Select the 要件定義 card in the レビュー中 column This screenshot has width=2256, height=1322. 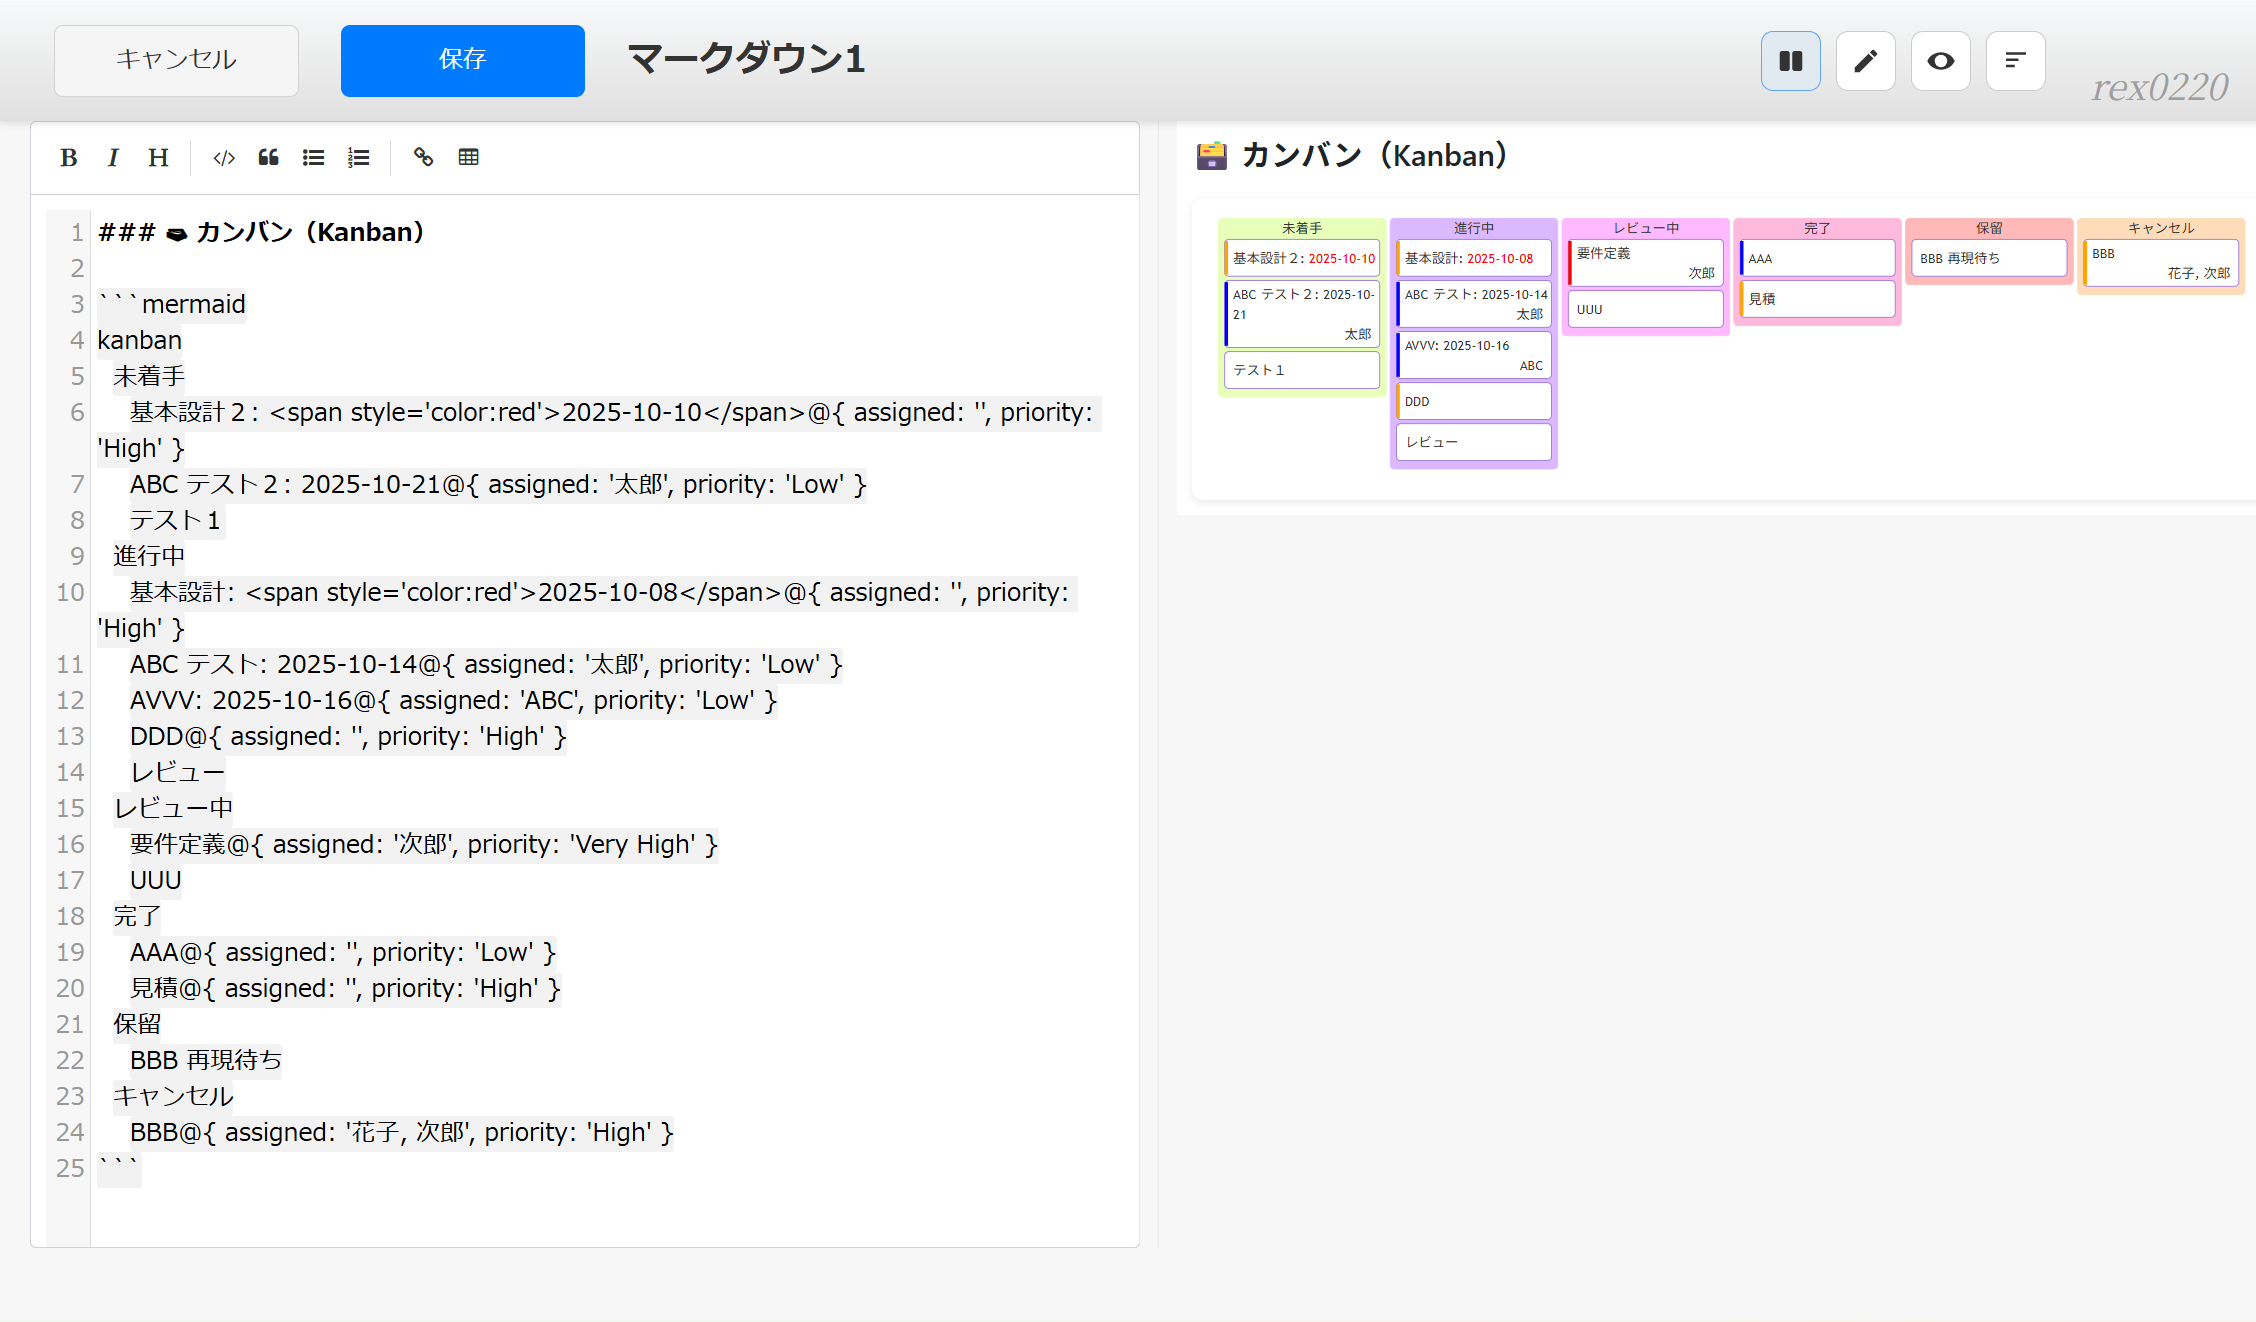1645,262
